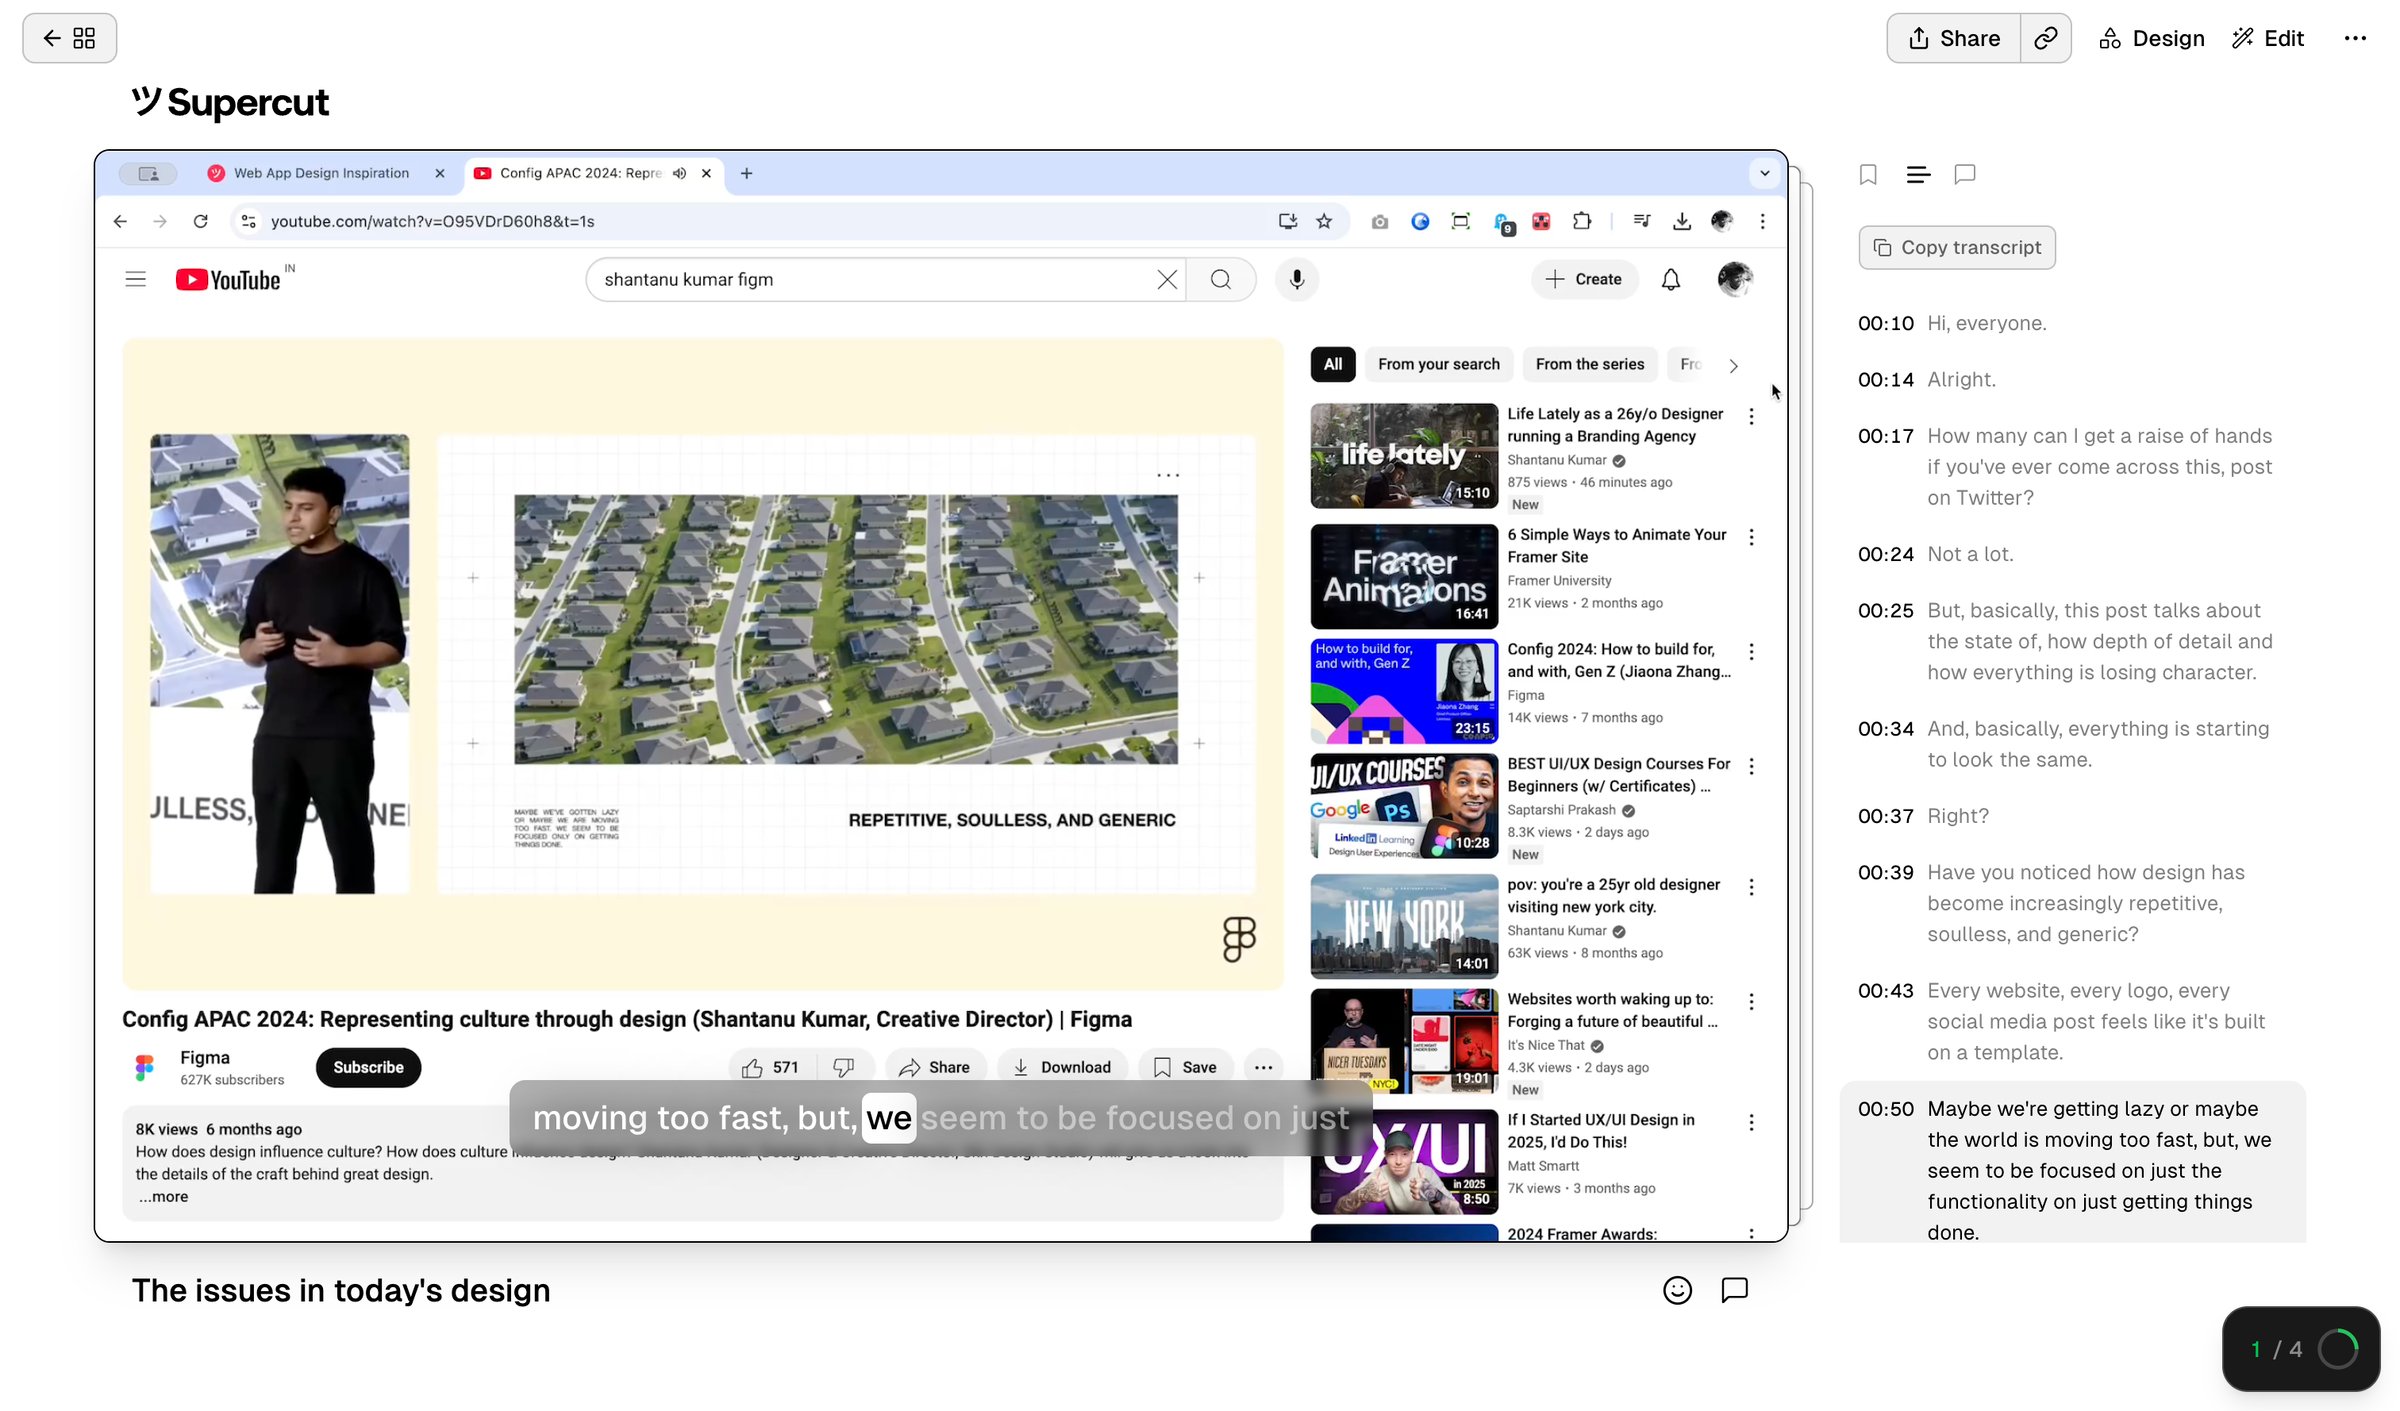Jump to transcript timestamp 00:39
The image size is (2400, 1411).
(x=1885, y=872)
